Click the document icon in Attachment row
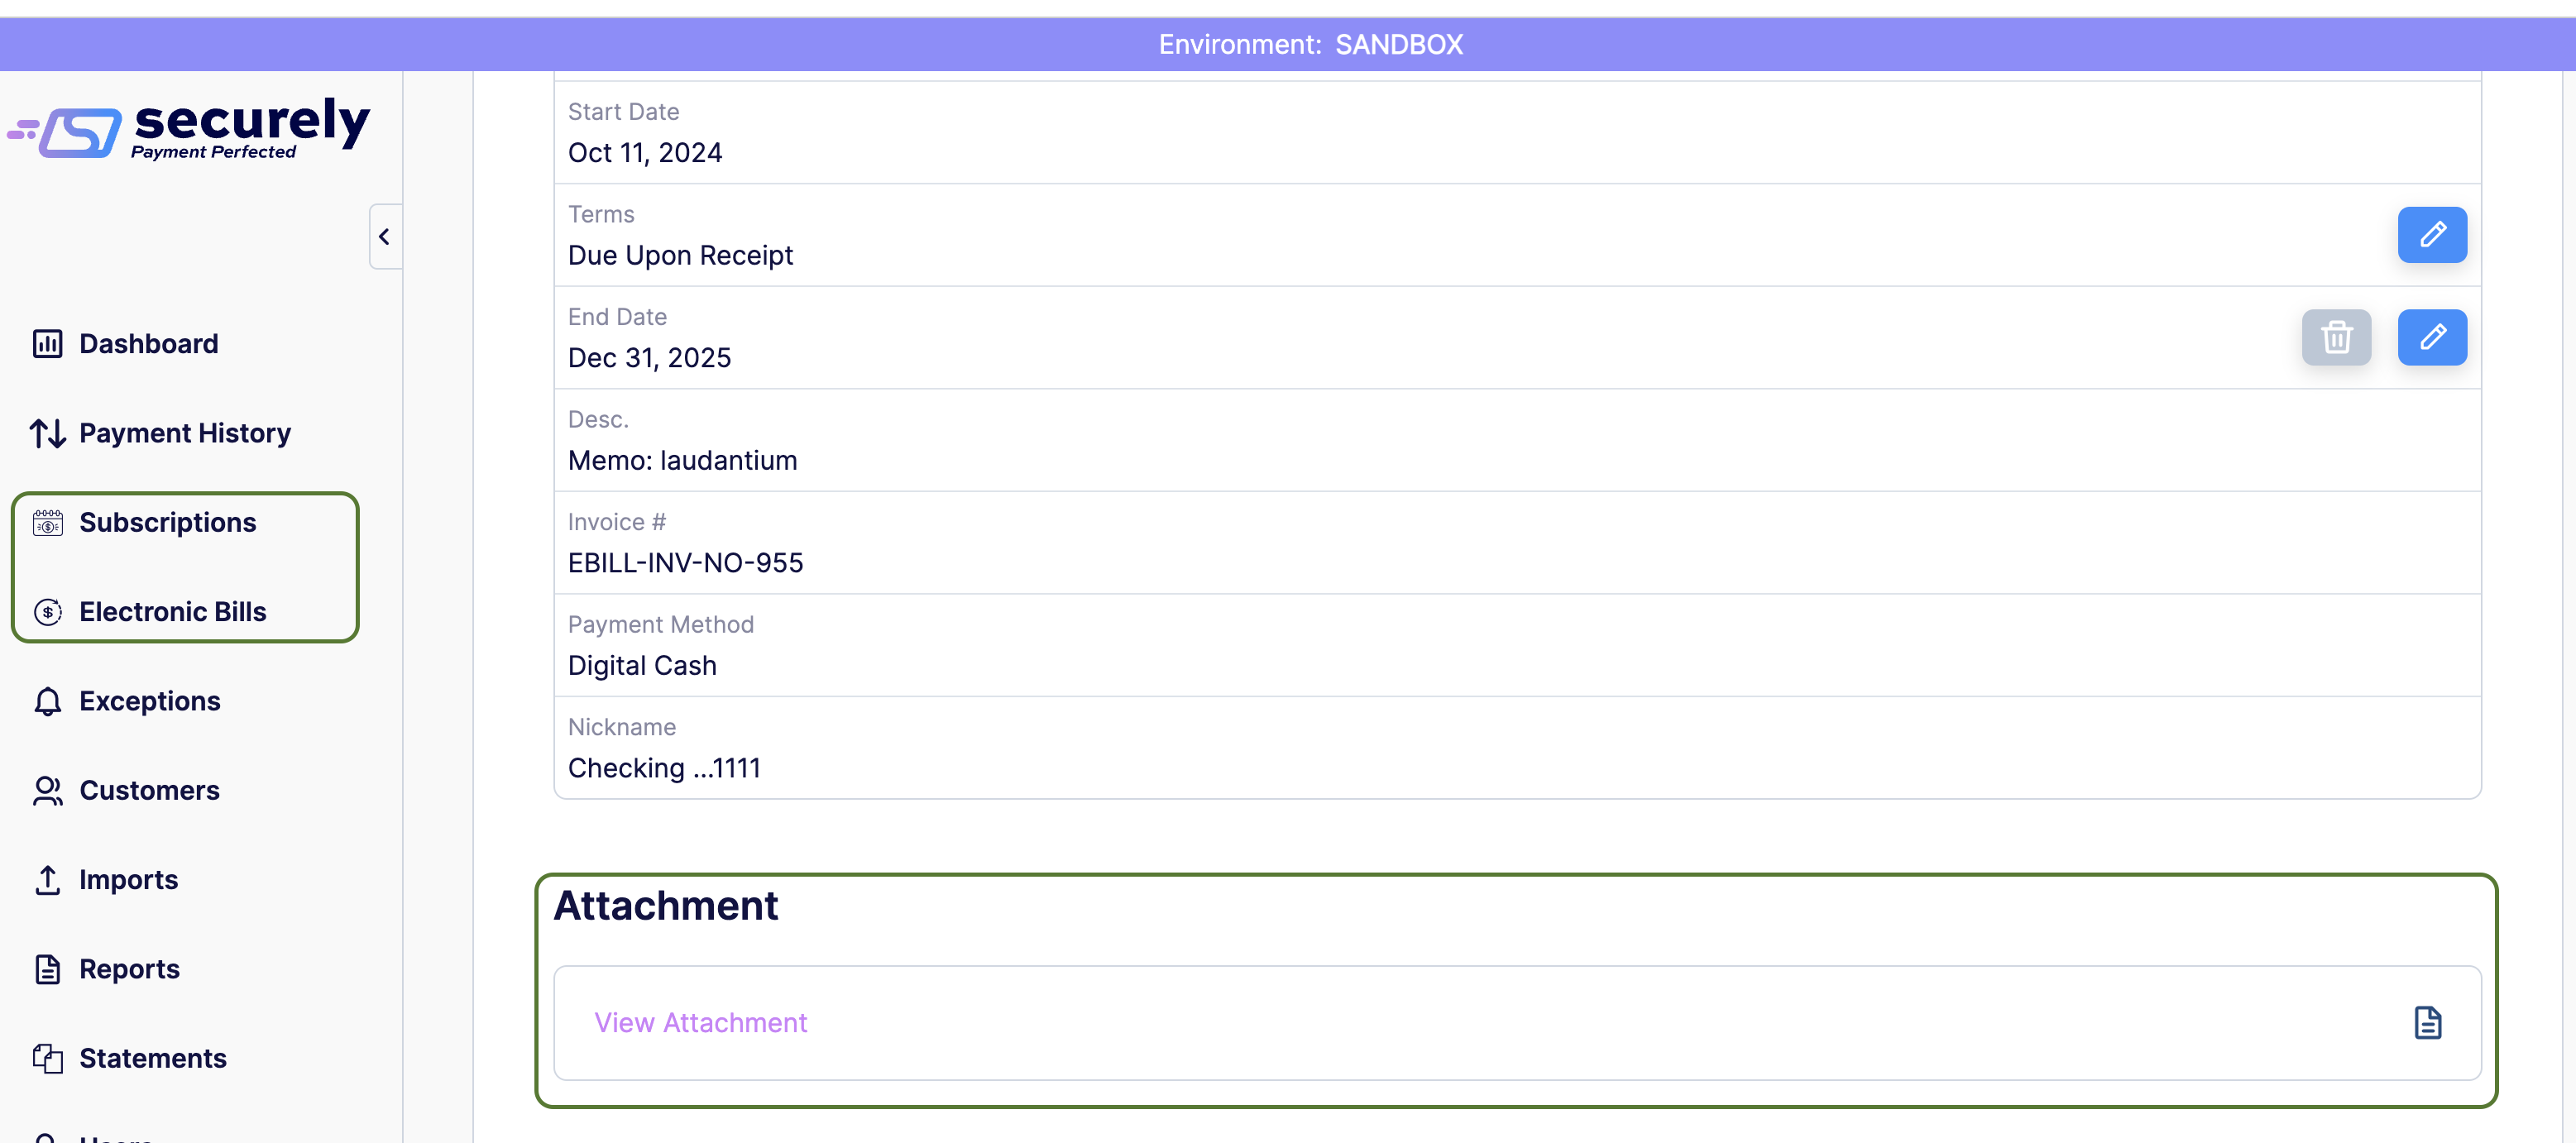Image resolution: width=2576 pixels, height=1143 pixels. pos(2427,1022)
